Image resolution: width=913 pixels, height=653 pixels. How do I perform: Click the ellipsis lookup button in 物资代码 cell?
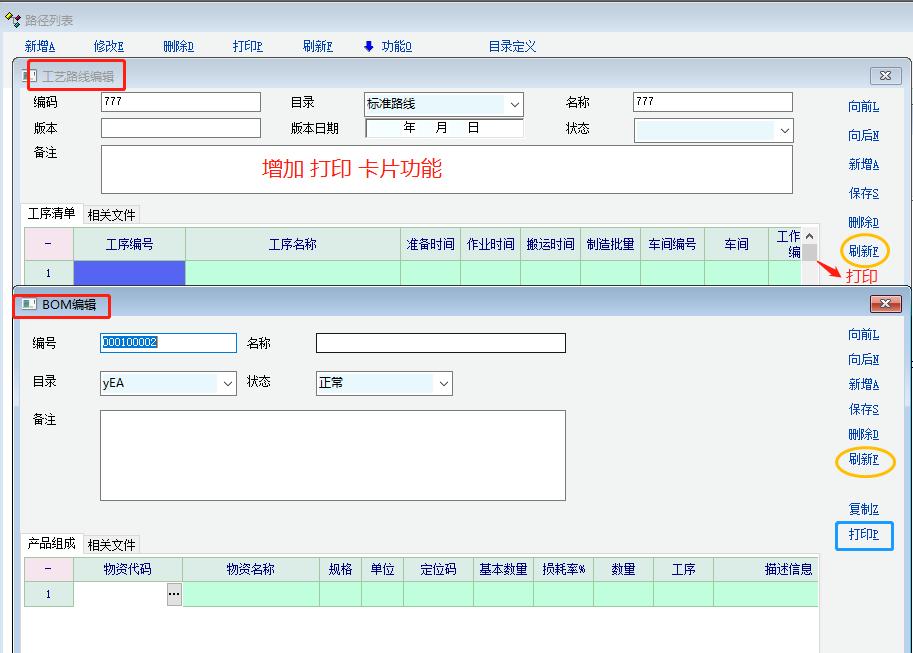[174, 594]
